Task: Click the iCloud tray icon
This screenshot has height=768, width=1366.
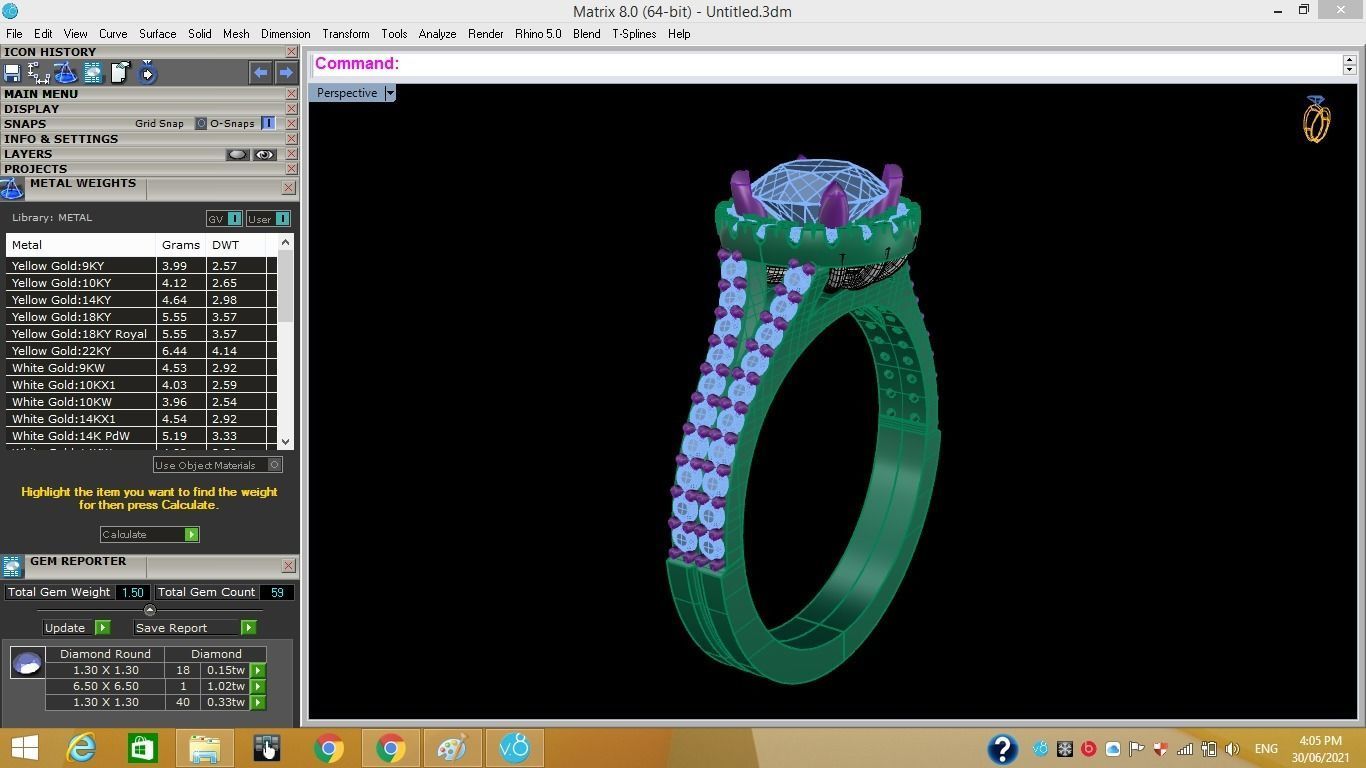Action: pyautogui.click(x=1112, y=748)
